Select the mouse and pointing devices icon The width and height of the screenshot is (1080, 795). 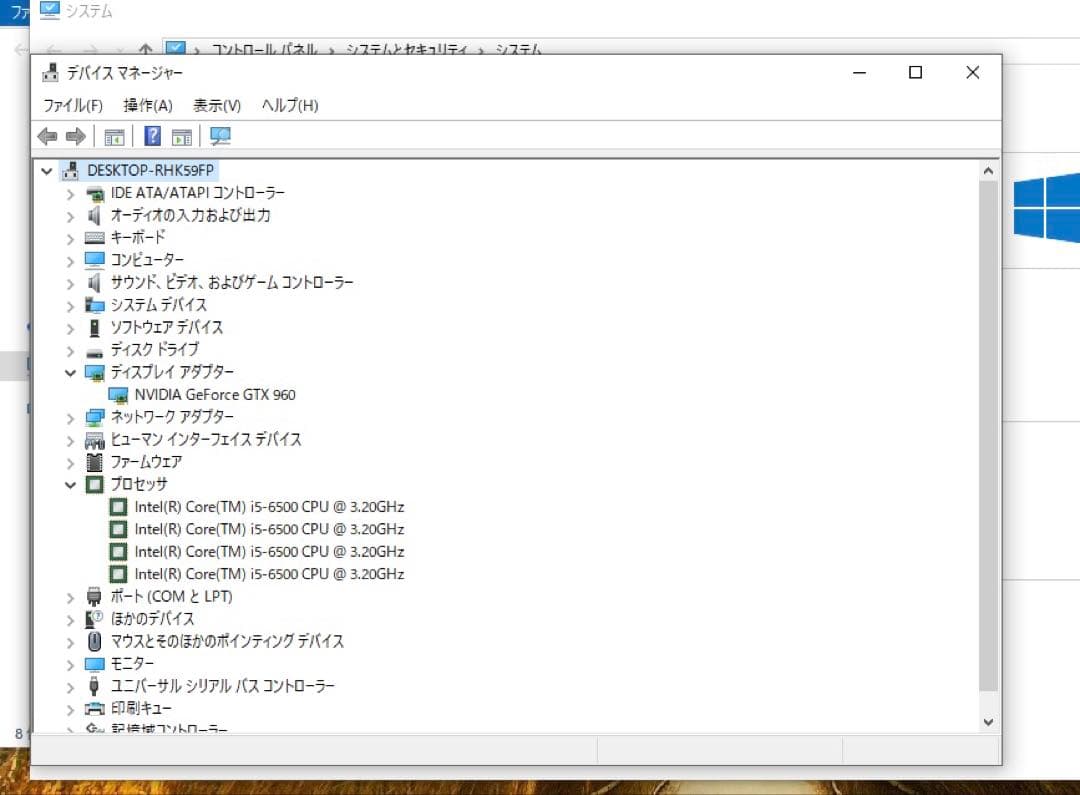[x=94, y=642]
